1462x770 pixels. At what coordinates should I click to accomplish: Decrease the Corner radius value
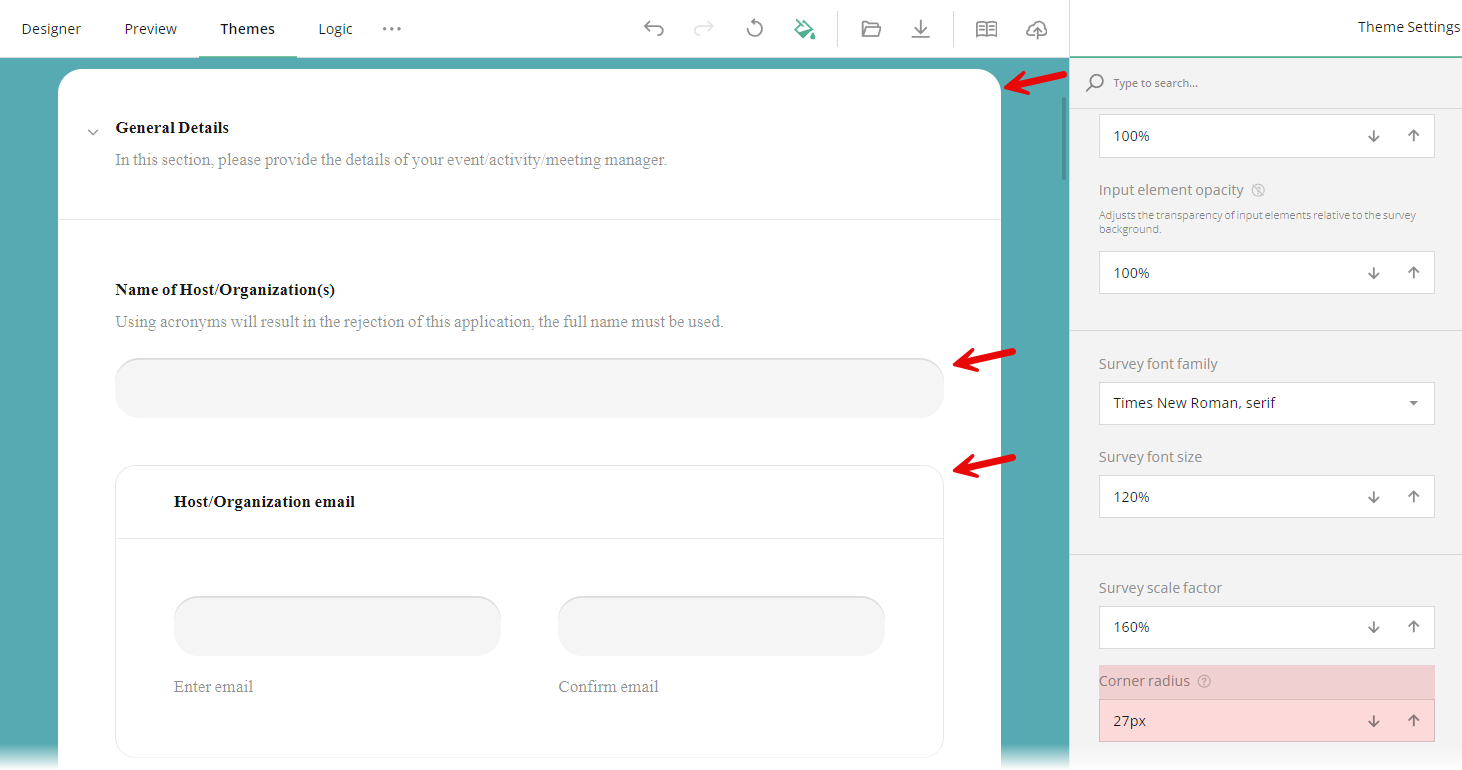(x=1374, y=720)
